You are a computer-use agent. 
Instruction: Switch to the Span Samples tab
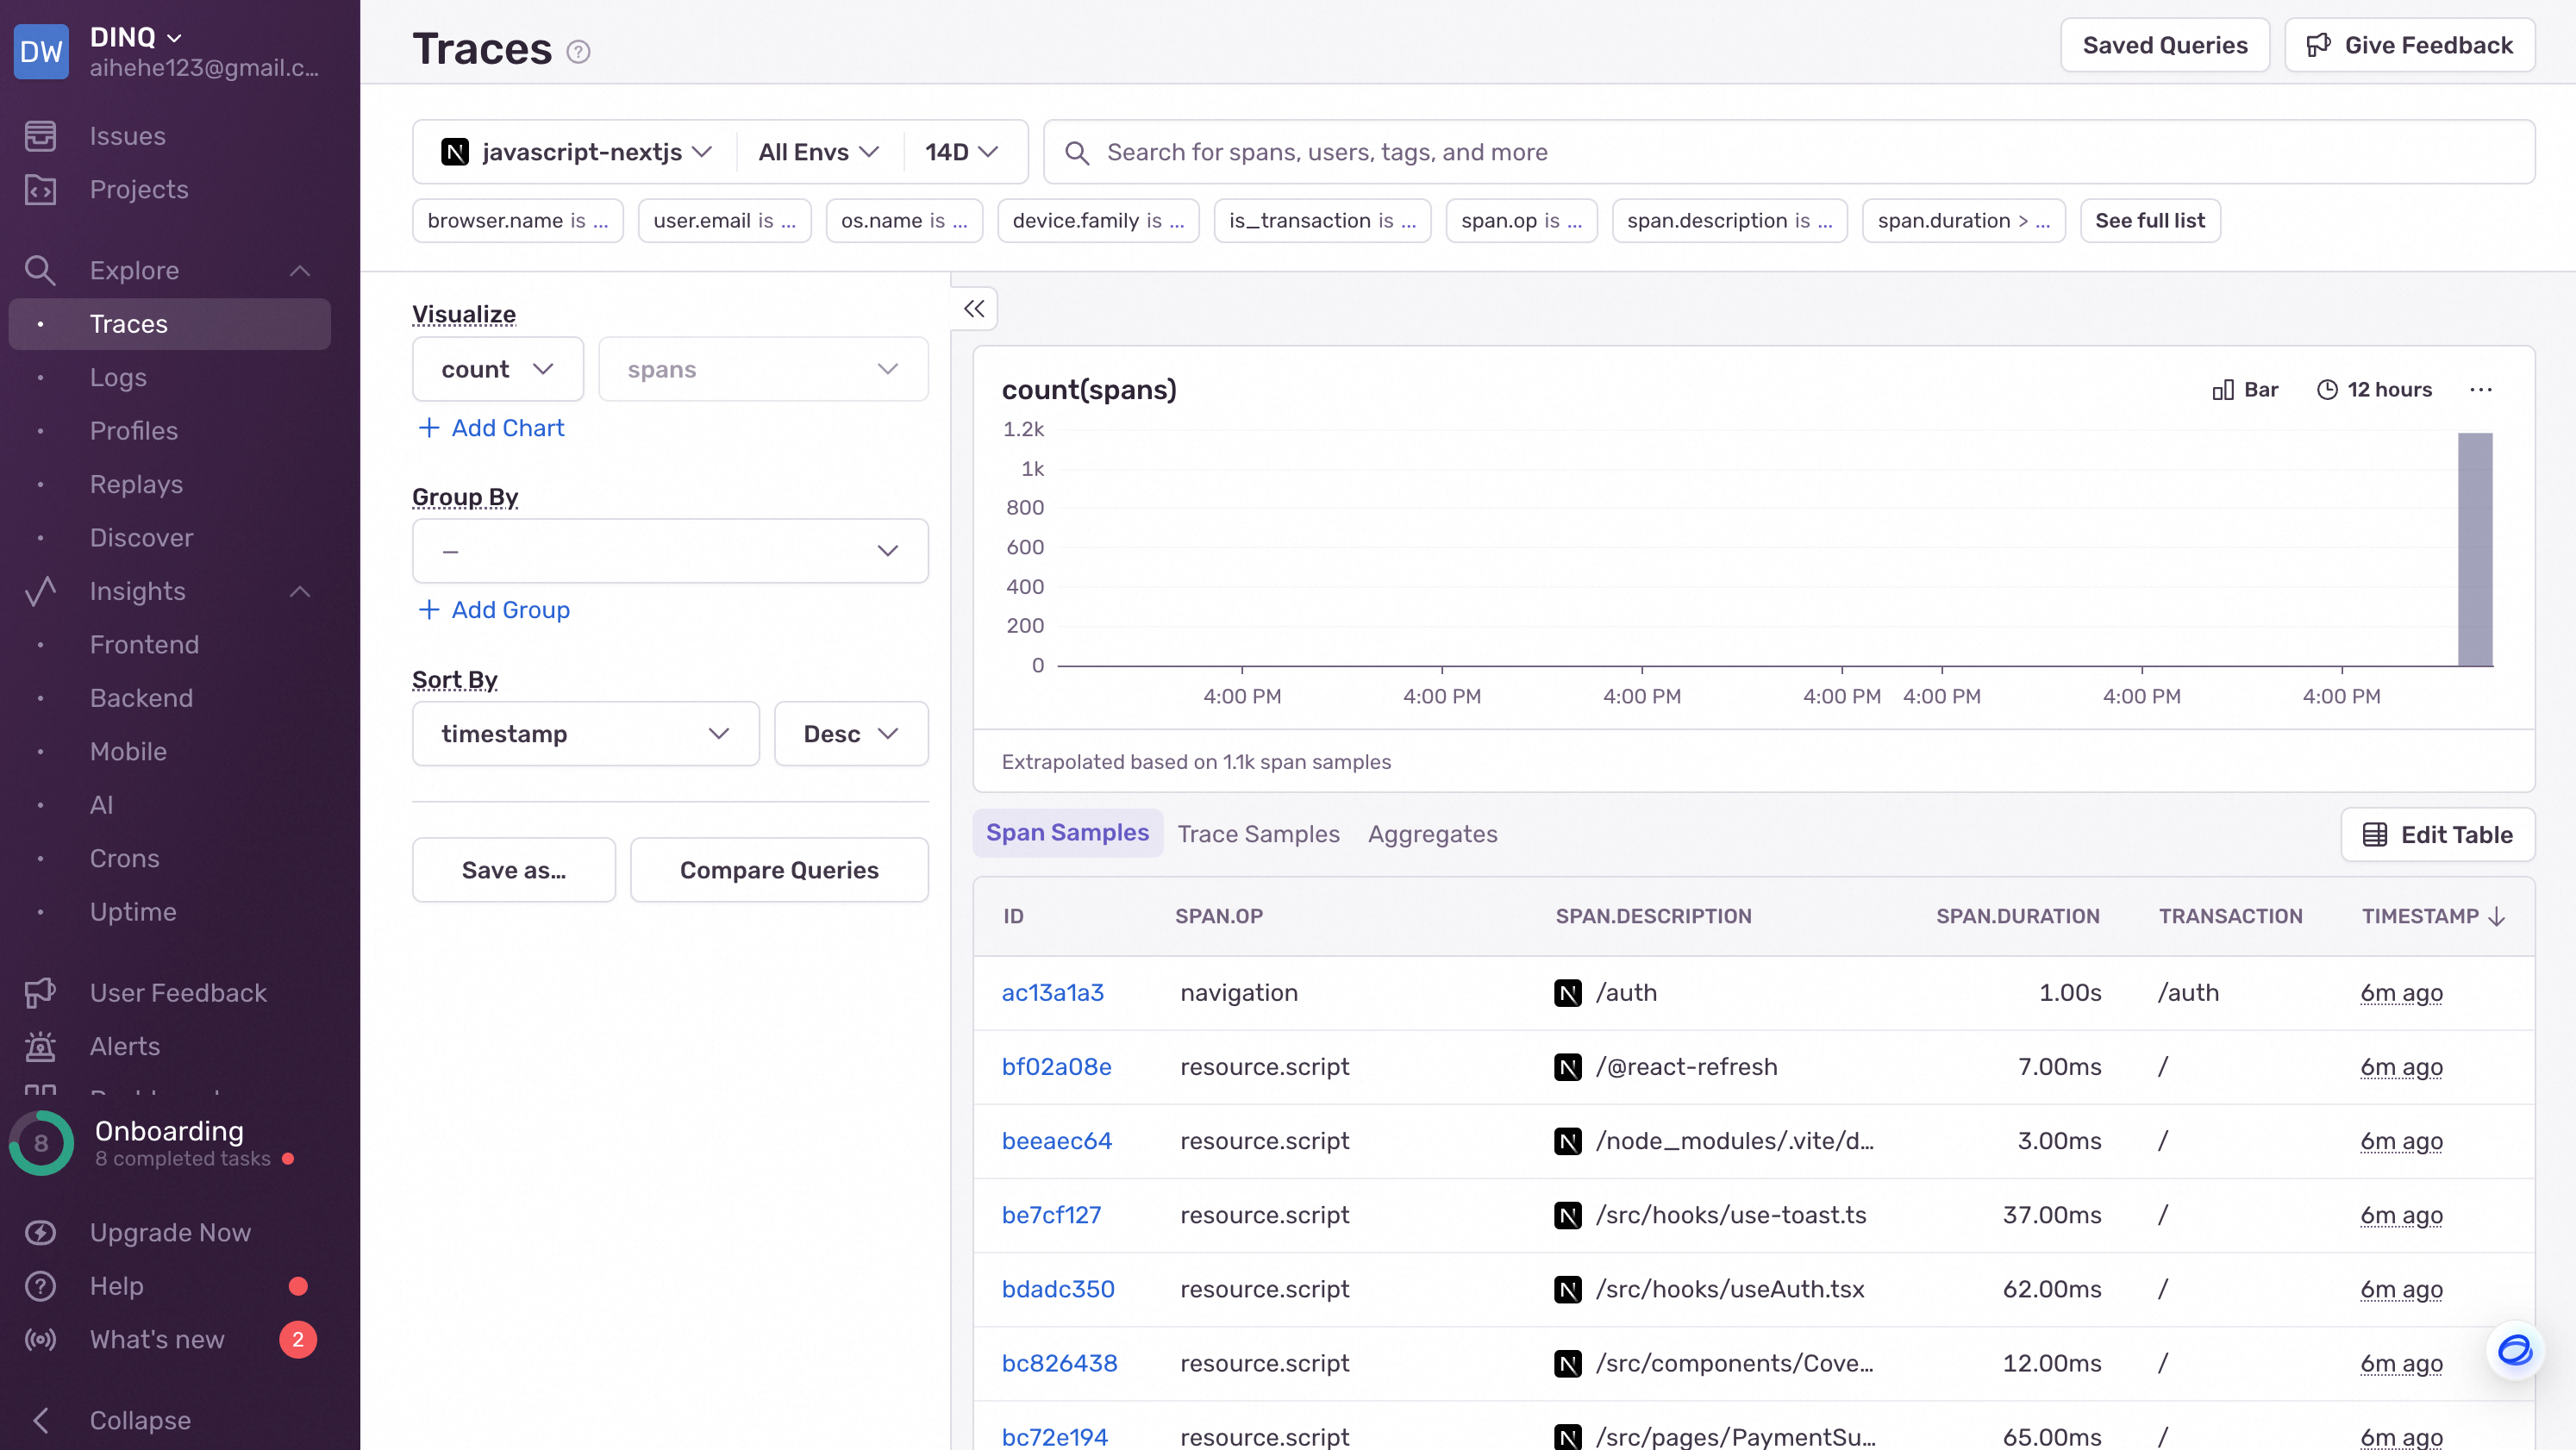pos(1067,833)
